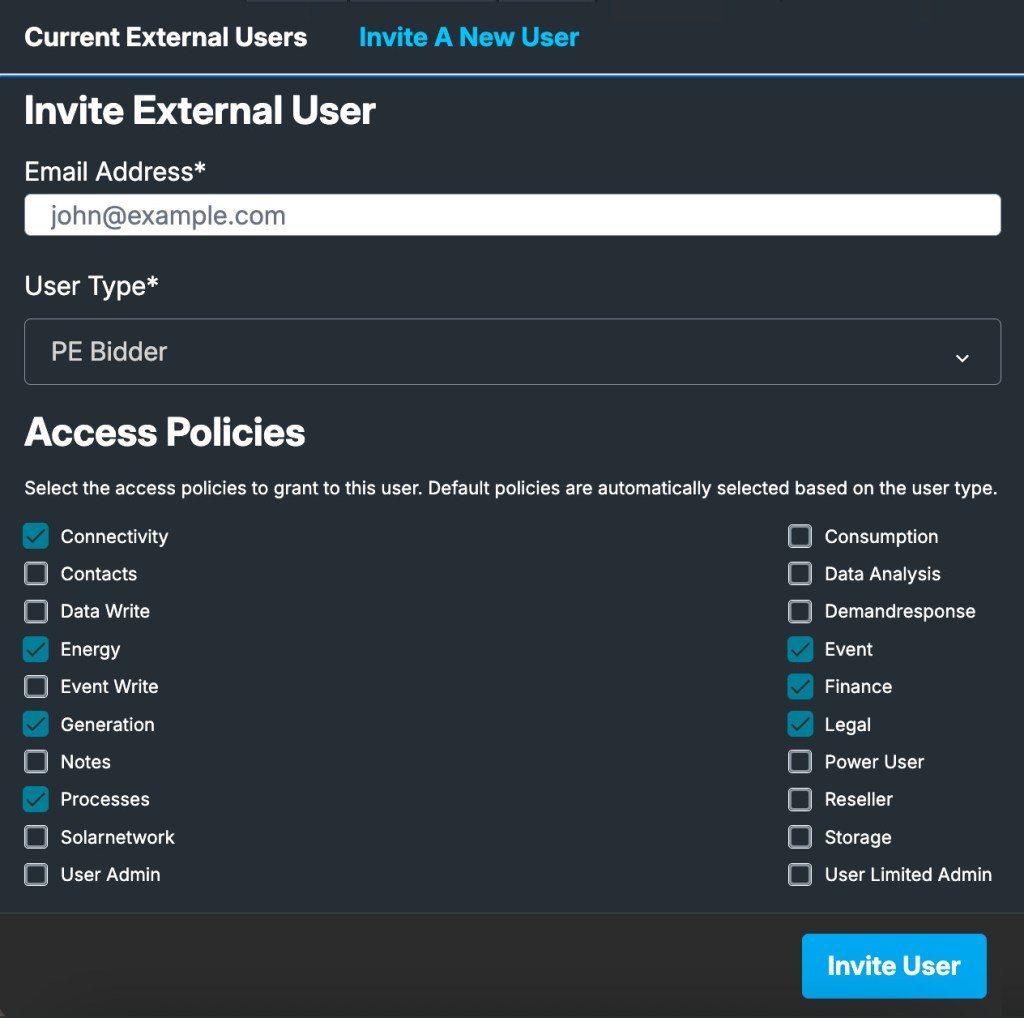Switch to Current External Users tab

tap(165, 37)
